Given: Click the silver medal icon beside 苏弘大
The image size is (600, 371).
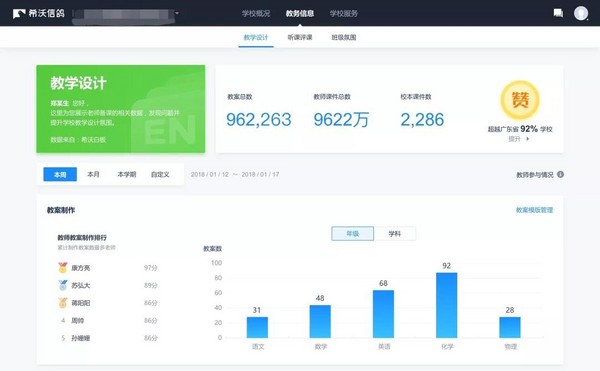Looking at the screenshot, I should tap(63, 285).
